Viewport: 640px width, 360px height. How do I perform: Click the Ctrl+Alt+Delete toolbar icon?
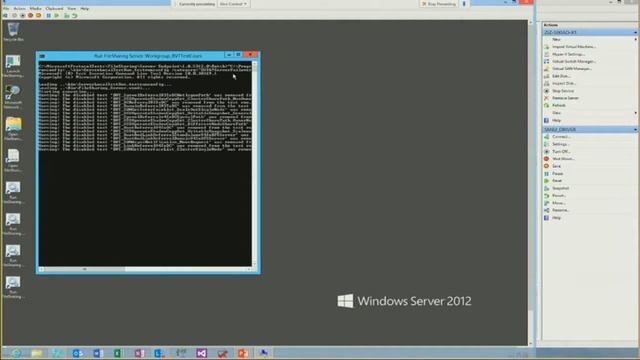coord(5,16)
